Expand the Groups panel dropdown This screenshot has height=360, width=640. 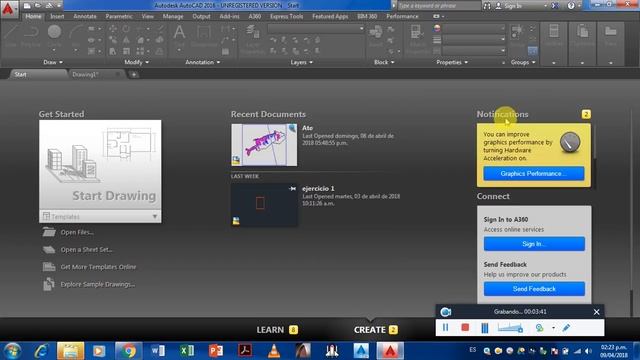[x=523, y=62]
